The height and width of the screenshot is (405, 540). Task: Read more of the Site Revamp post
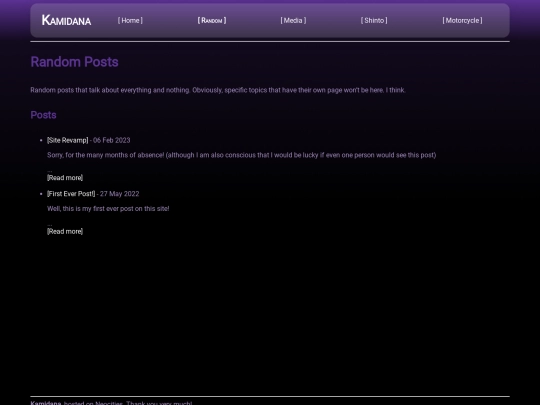click(65, 178)
